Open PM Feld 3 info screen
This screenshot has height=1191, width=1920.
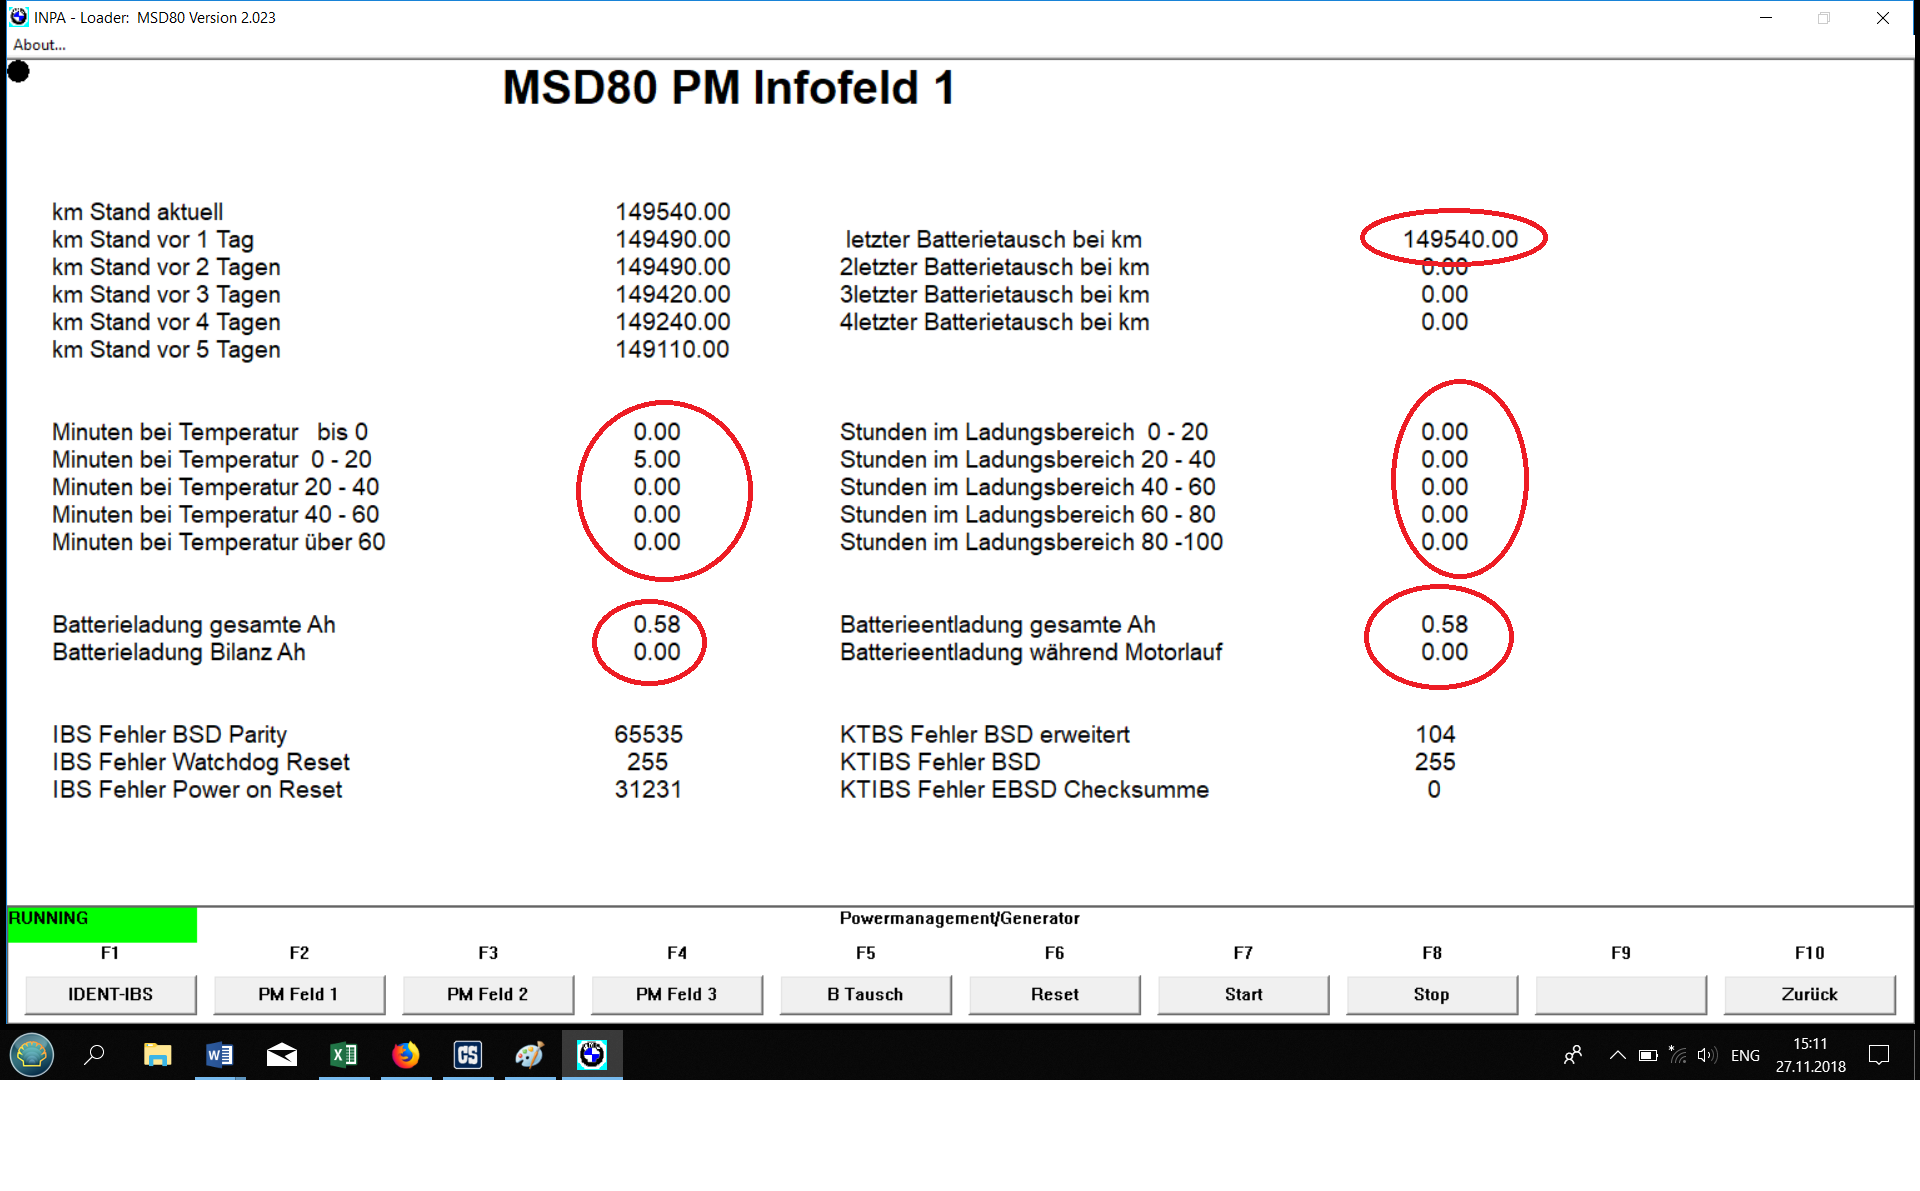coord(676,994)
